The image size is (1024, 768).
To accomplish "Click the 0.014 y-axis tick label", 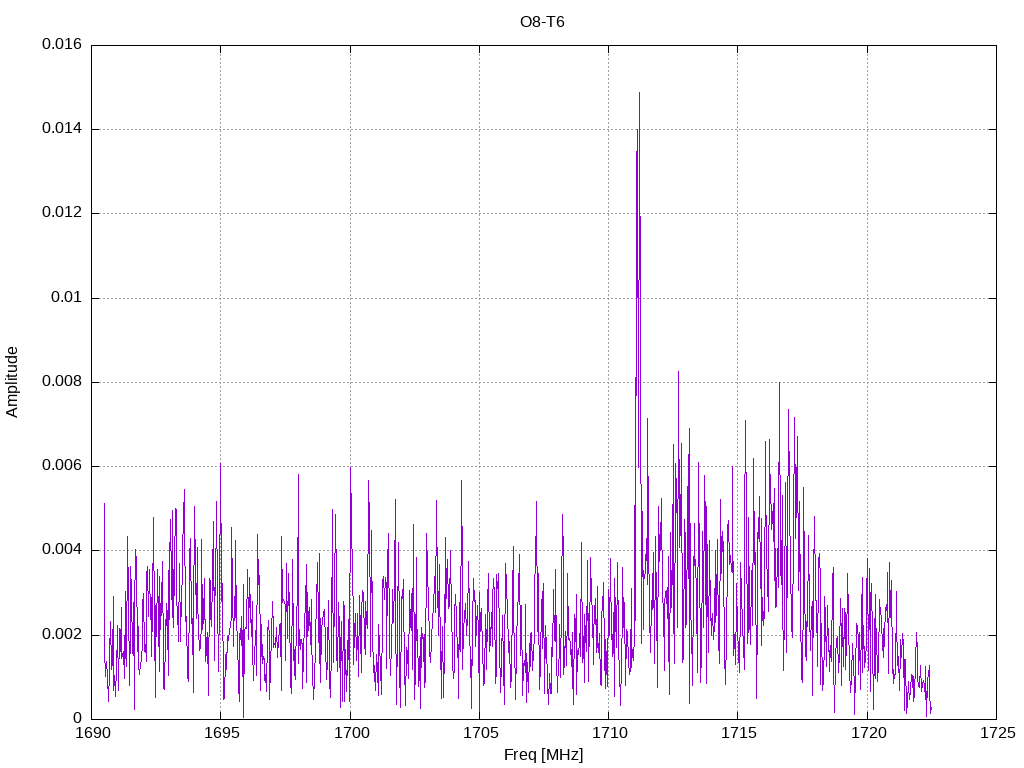I will [62, 129].
